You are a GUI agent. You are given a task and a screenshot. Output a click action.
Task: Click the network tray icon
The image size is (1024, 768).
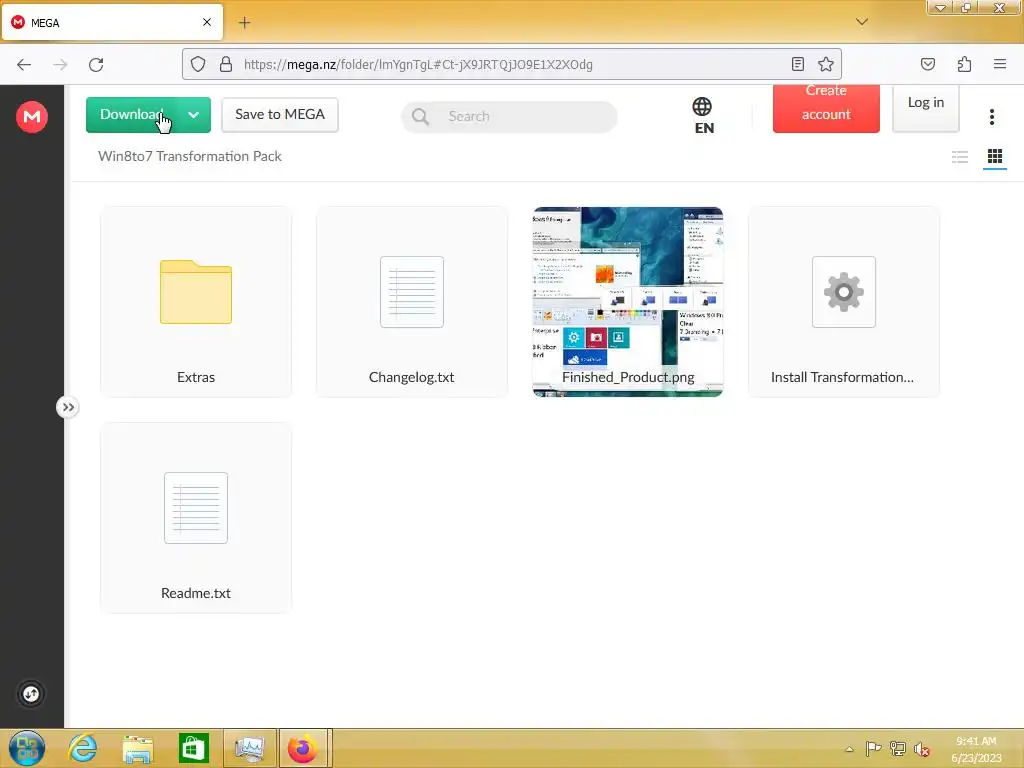897,748
